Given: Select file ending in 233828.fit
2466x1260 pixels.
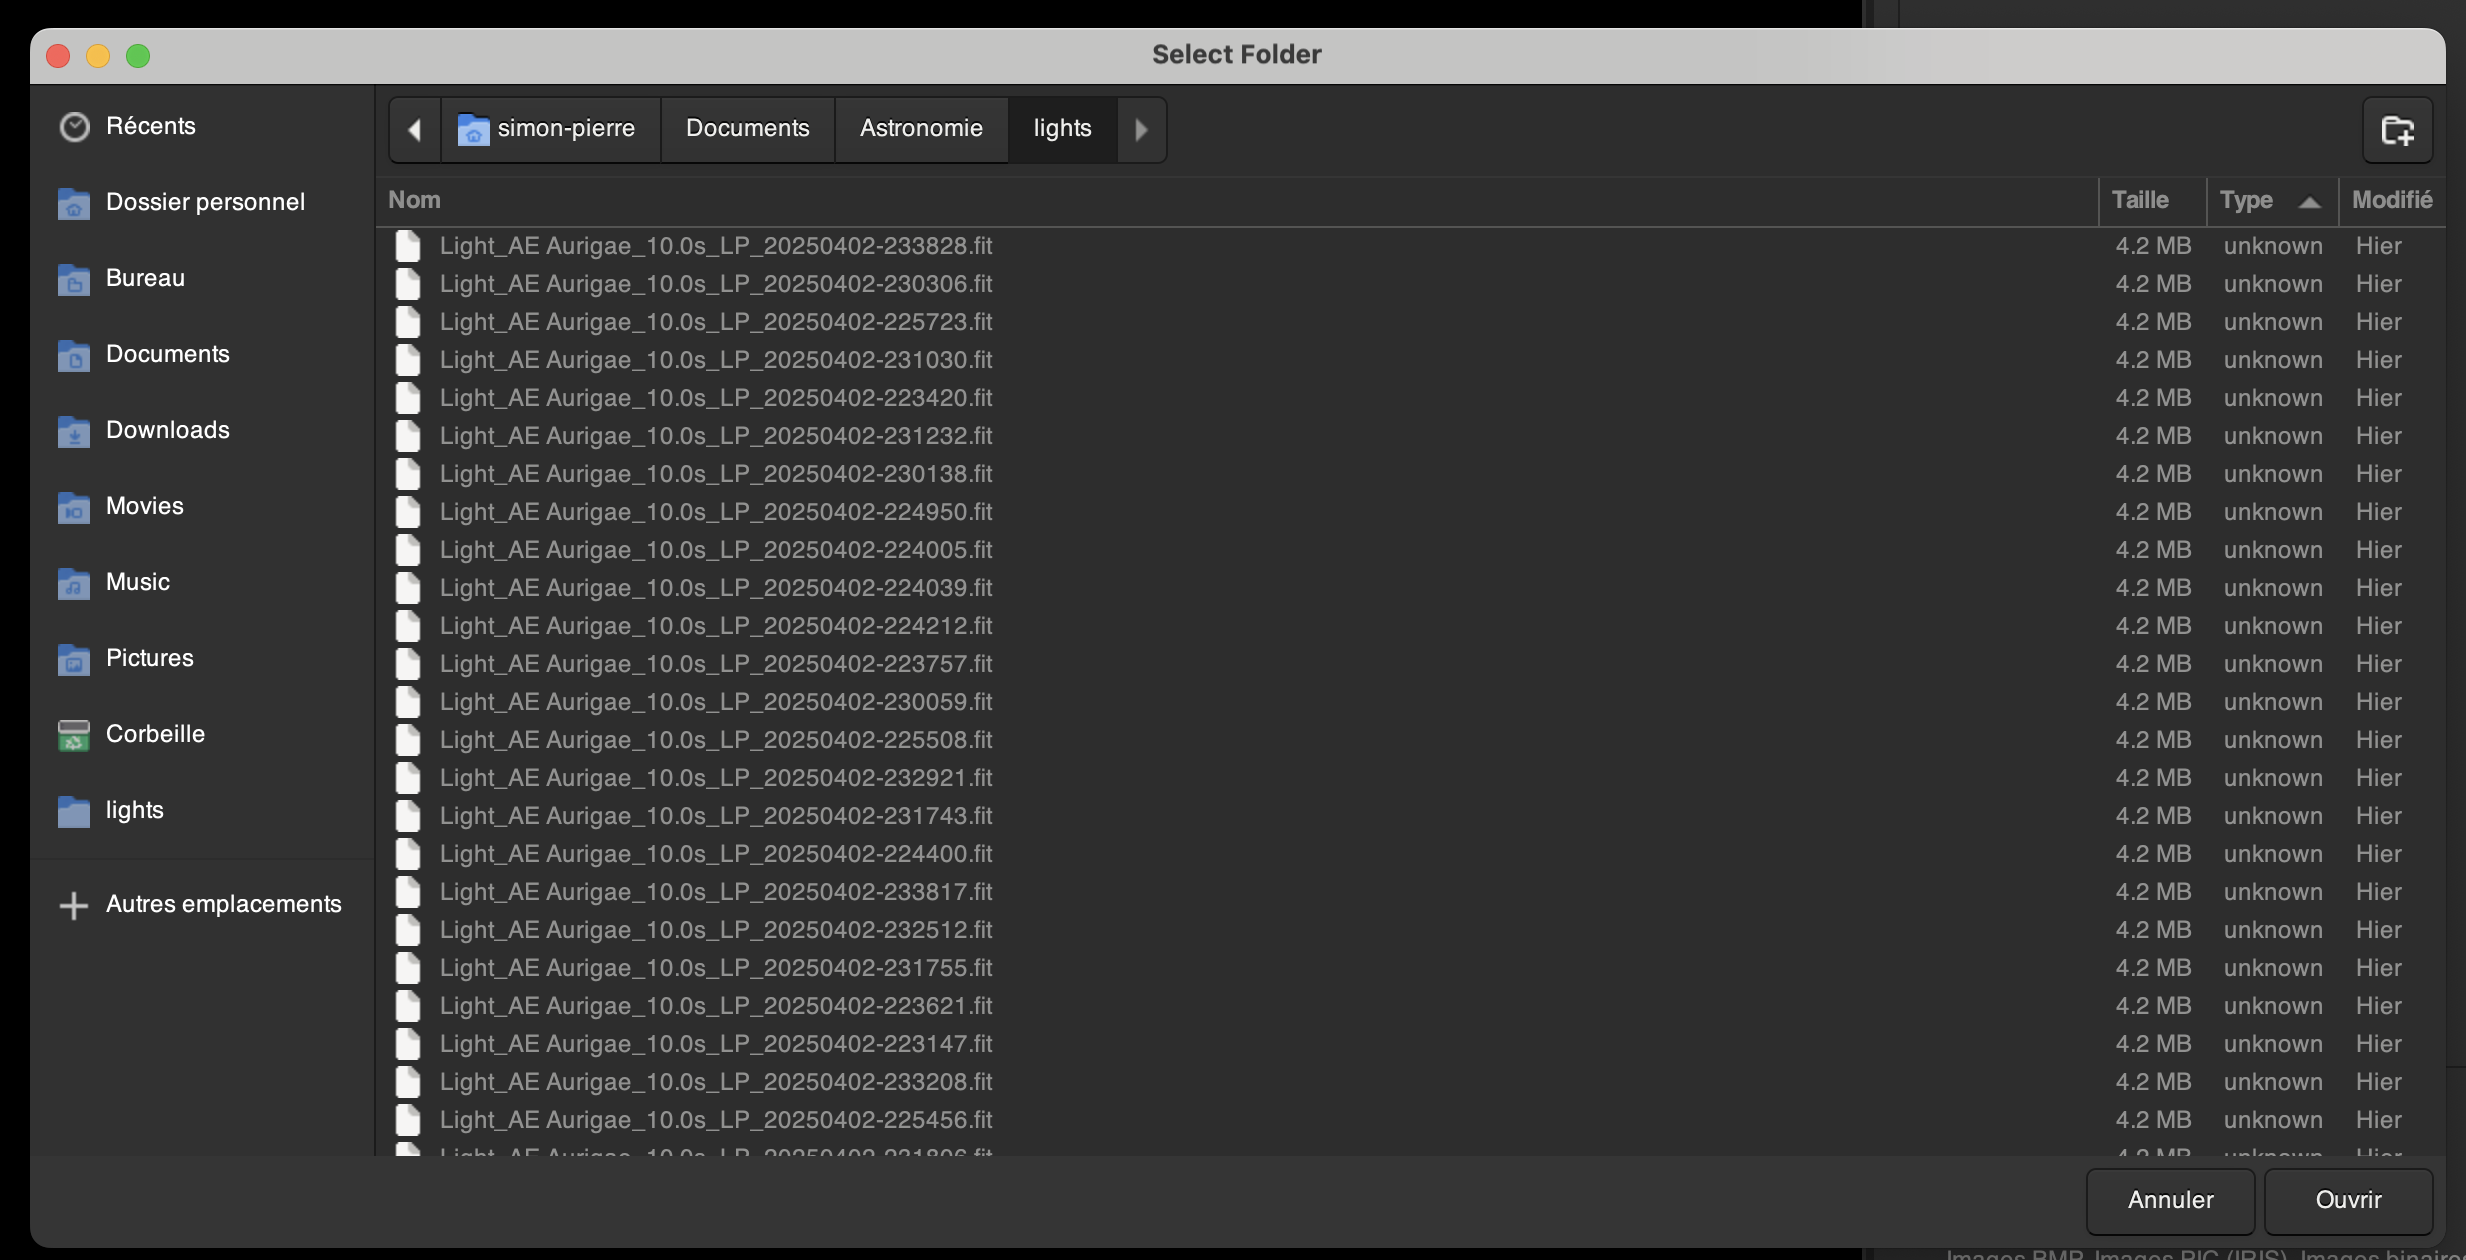Looking at the screenshot, I should click(x=715, y=246).
